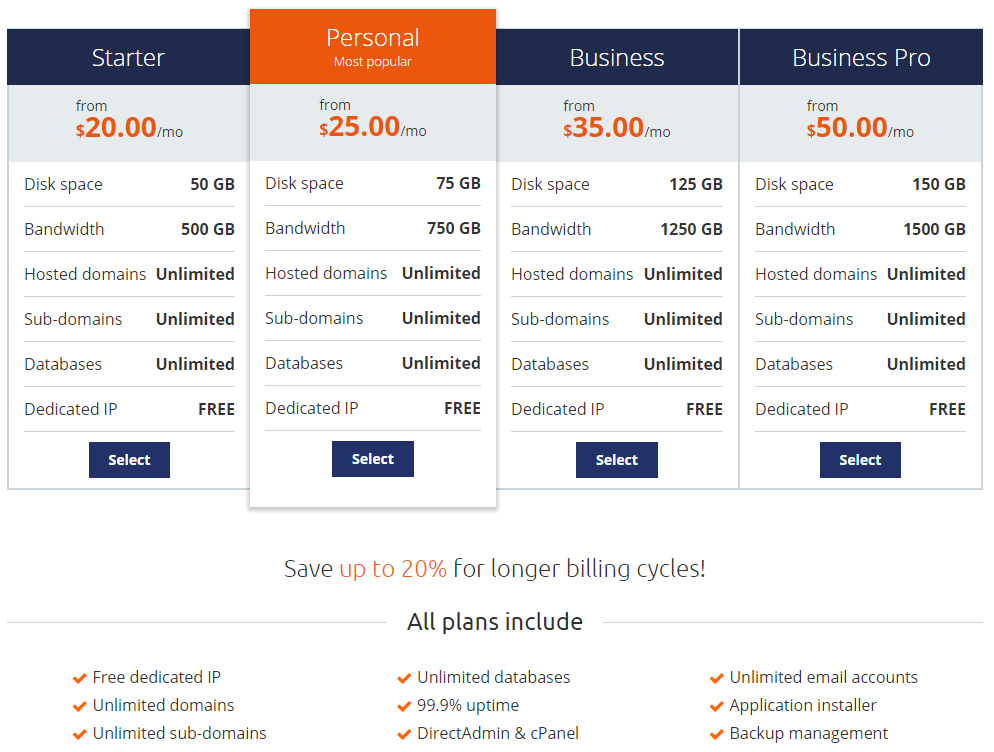Viewport: 994px width, 752px height.
Task: Click the Dedicated IP FREE entry under Starter
Action: pos(129,409)
